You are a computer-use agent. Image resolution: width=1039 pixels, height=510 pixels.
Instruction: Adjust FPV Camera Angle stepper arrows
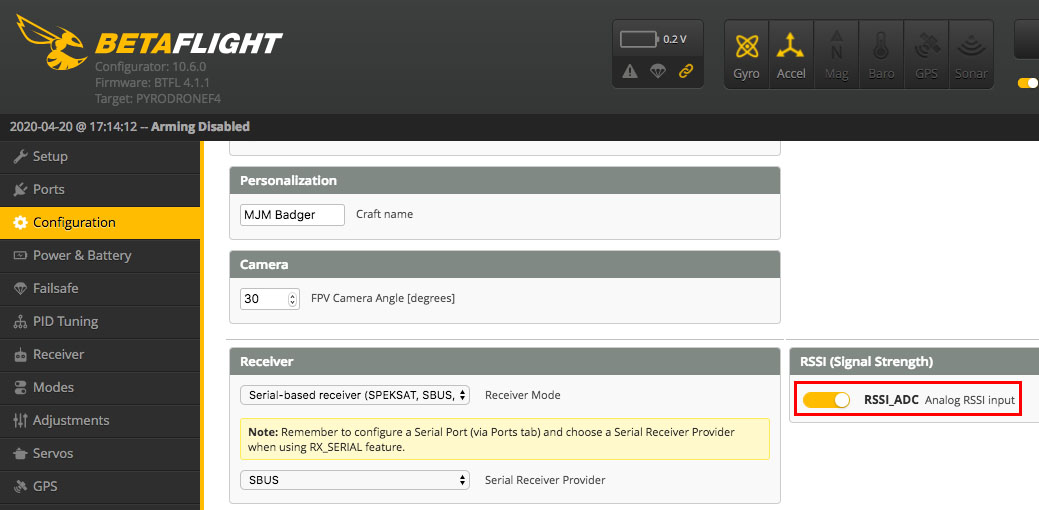[293, 299]
